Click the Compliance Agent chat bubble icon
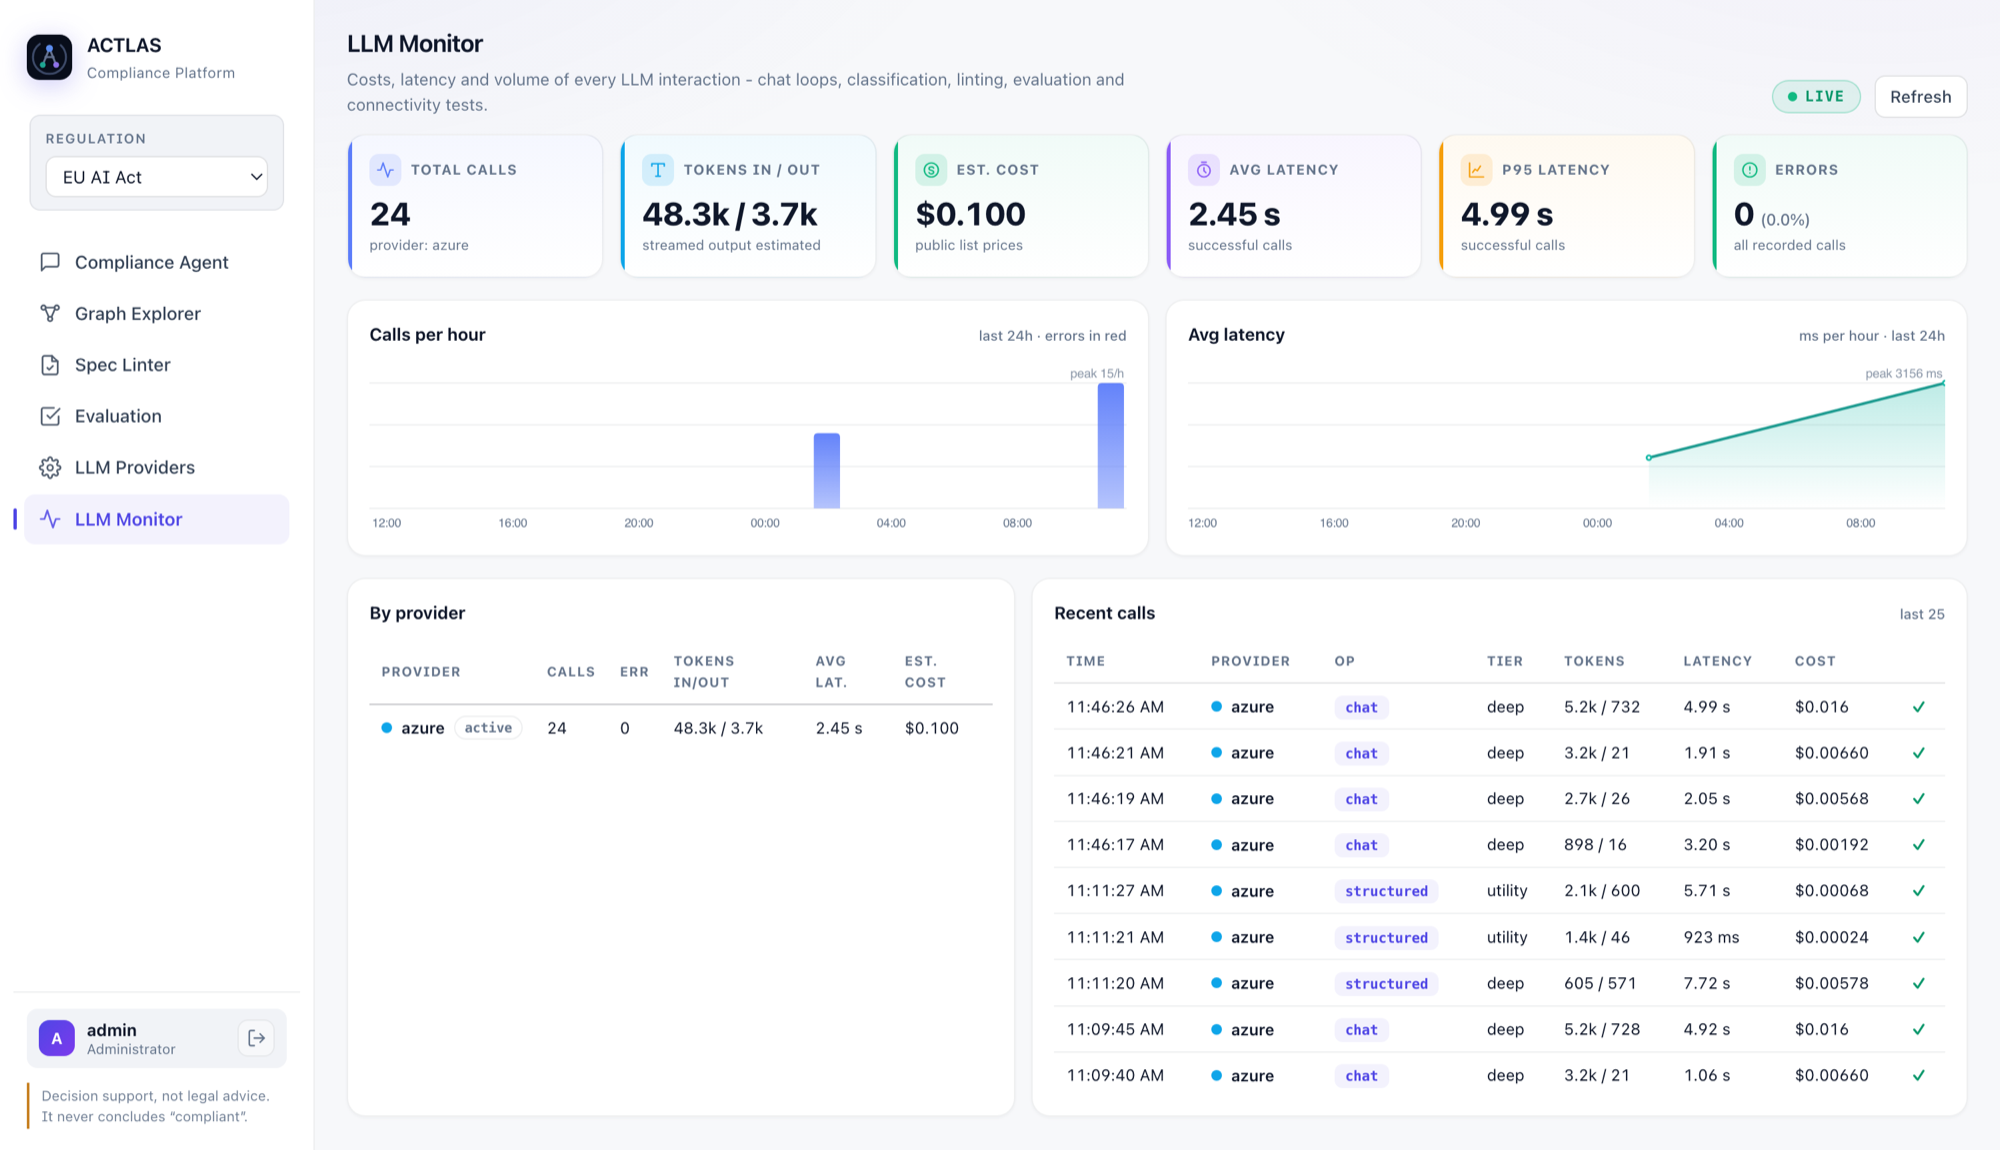 50,262
